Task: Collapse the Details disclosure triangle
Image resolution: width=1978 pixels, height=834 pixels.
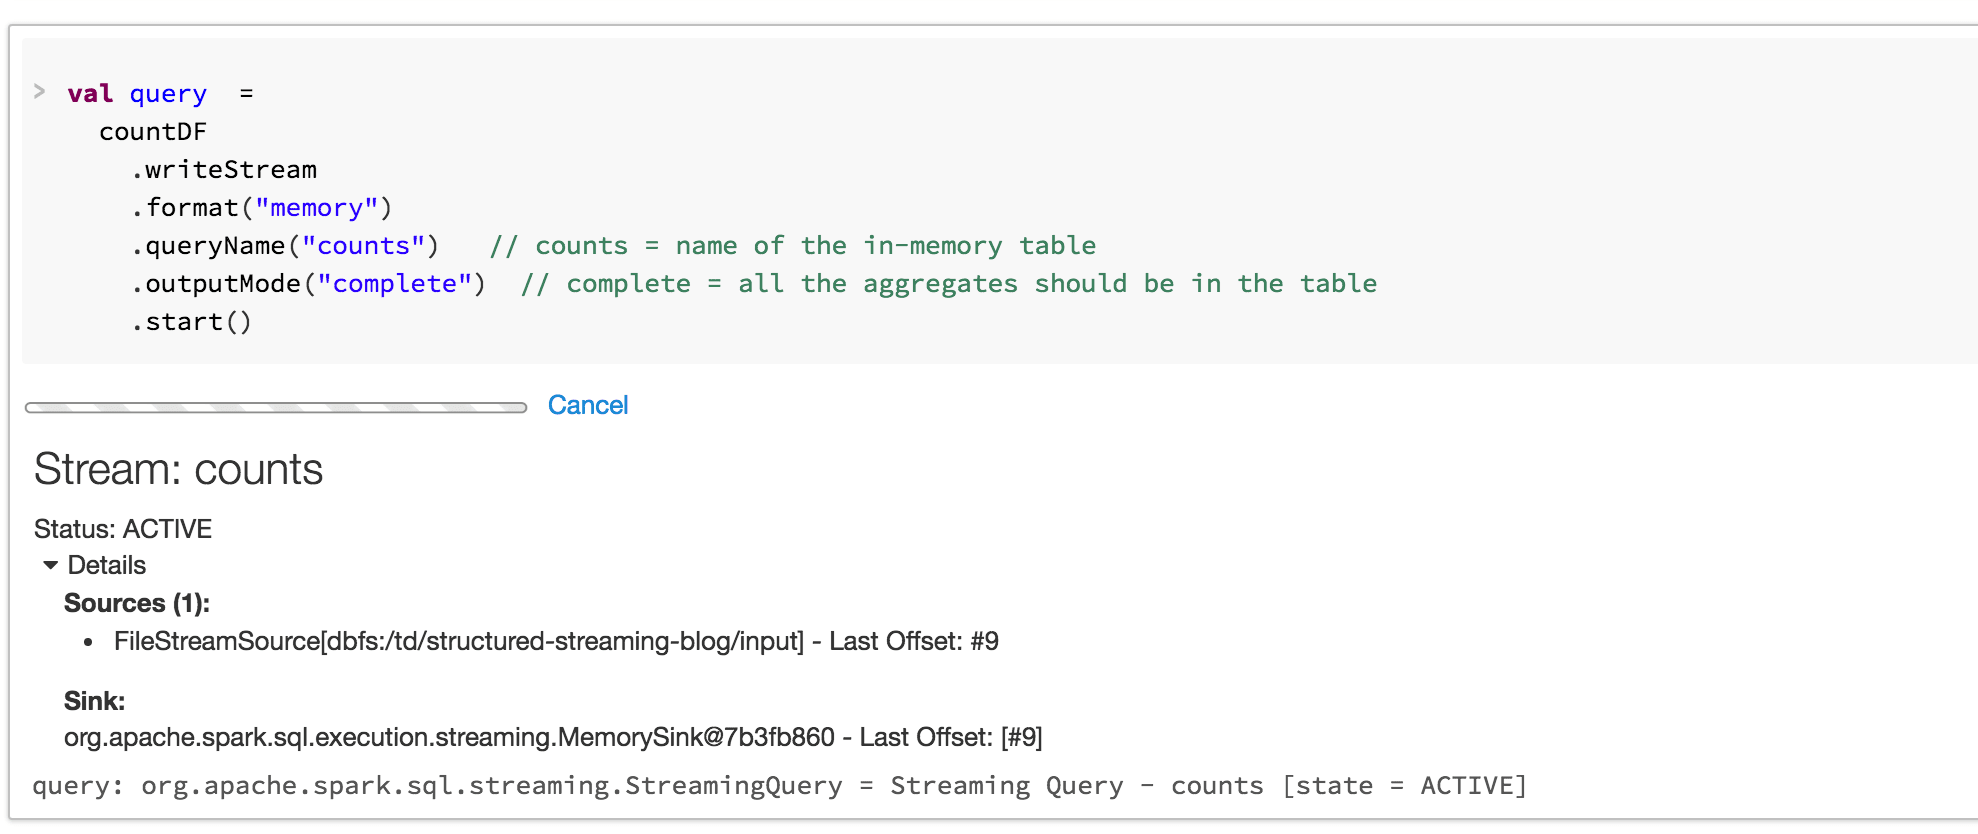Action: [x=50, y=565]
